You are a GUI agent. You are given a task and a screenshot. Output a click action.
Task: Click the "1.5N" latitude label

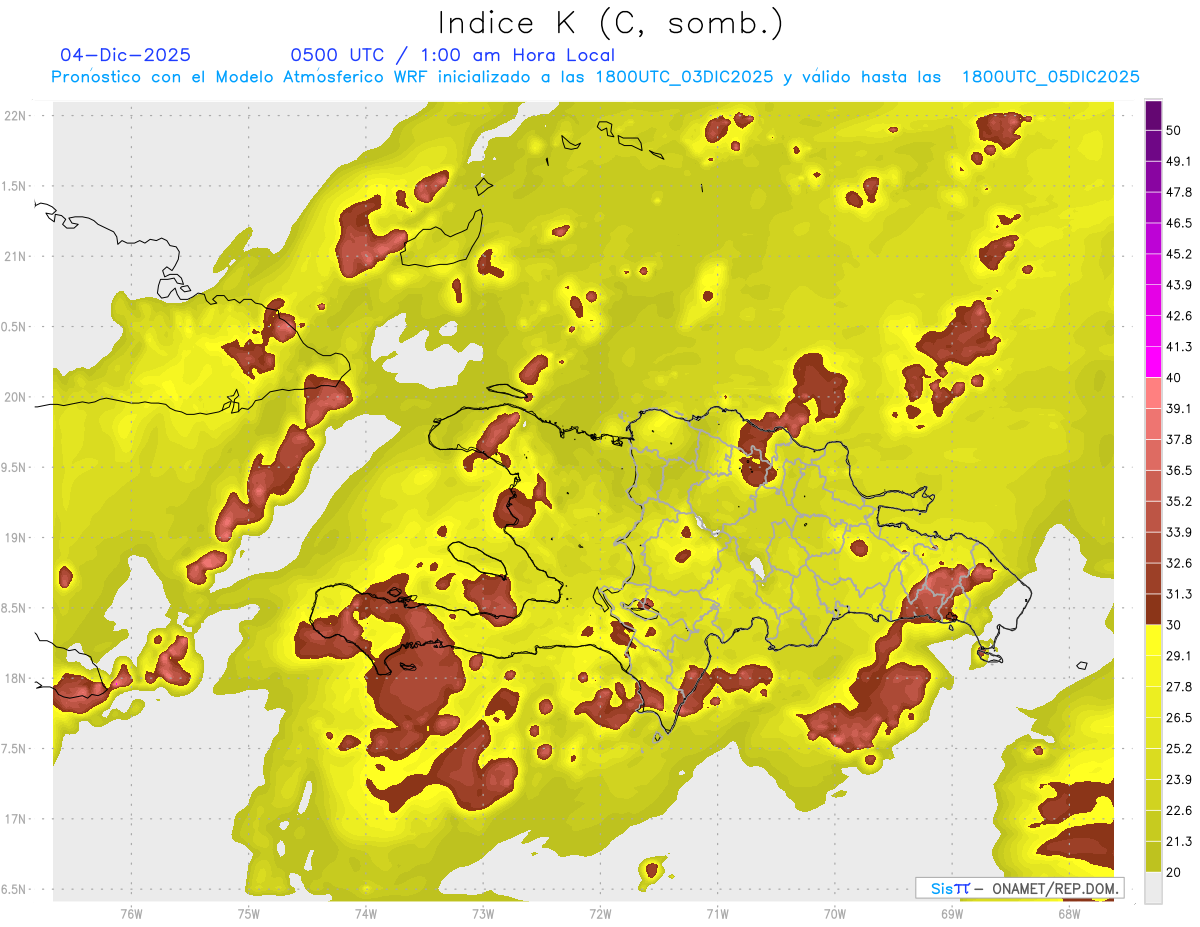click(14, 186)
